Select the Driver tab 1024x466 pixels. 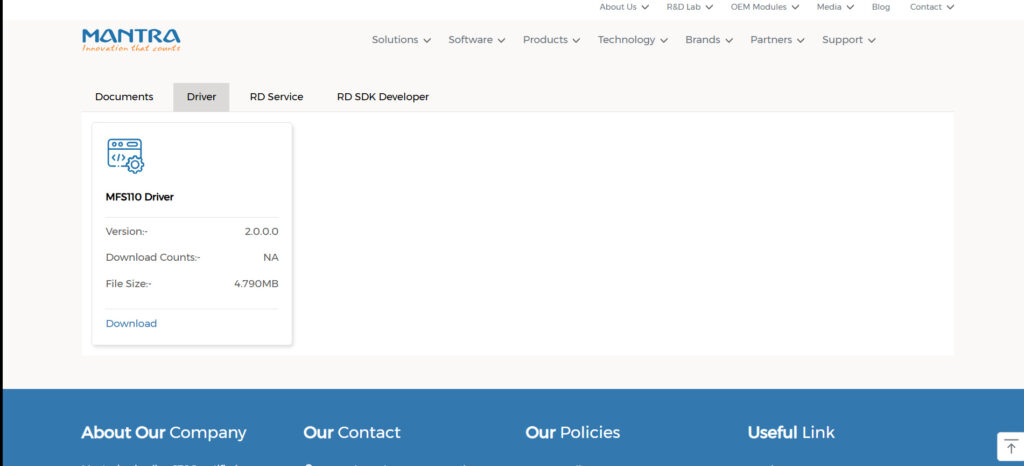(201, 97)
